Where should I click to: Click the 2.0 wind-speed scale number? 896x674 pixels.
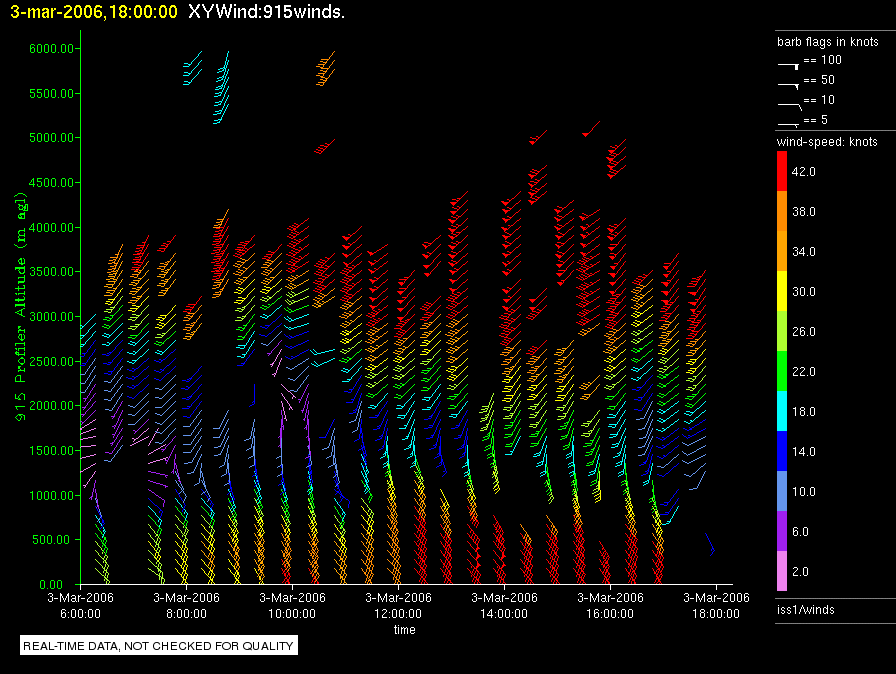(x=800, y=571)
